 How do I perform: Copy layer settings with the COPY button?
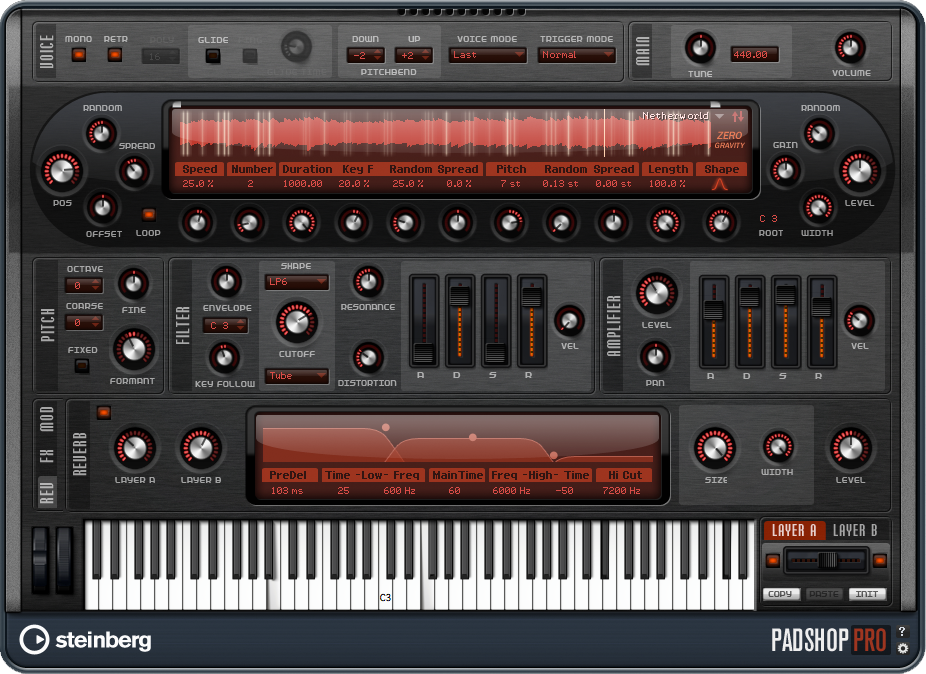point(780,594)
